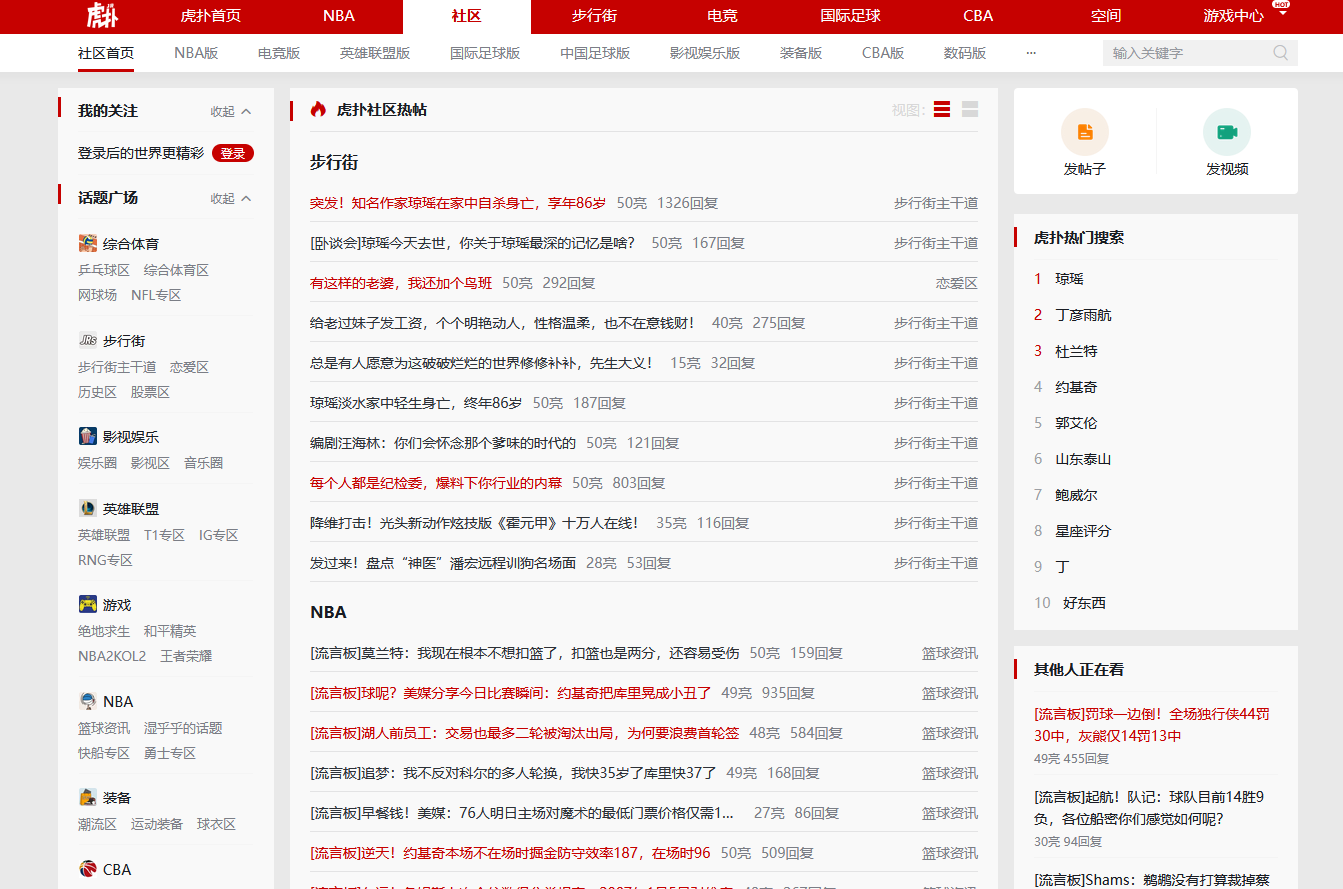Click the green 发视频 camera icon
Screen dimensions: 1343x889
coord(1227,132)
